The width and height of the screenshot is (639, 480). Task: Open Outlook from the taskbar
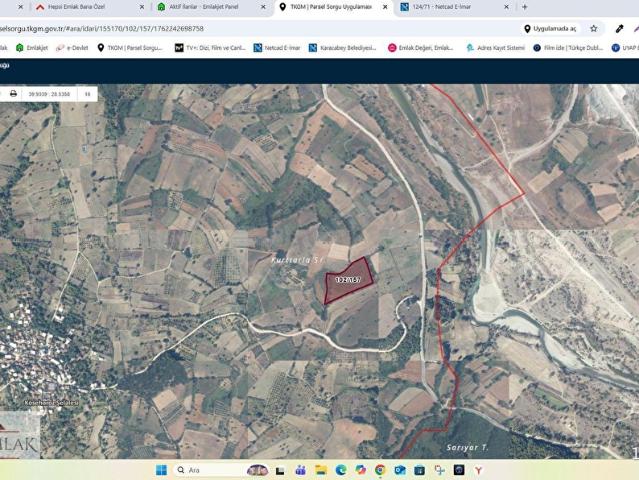coord(399,470)
